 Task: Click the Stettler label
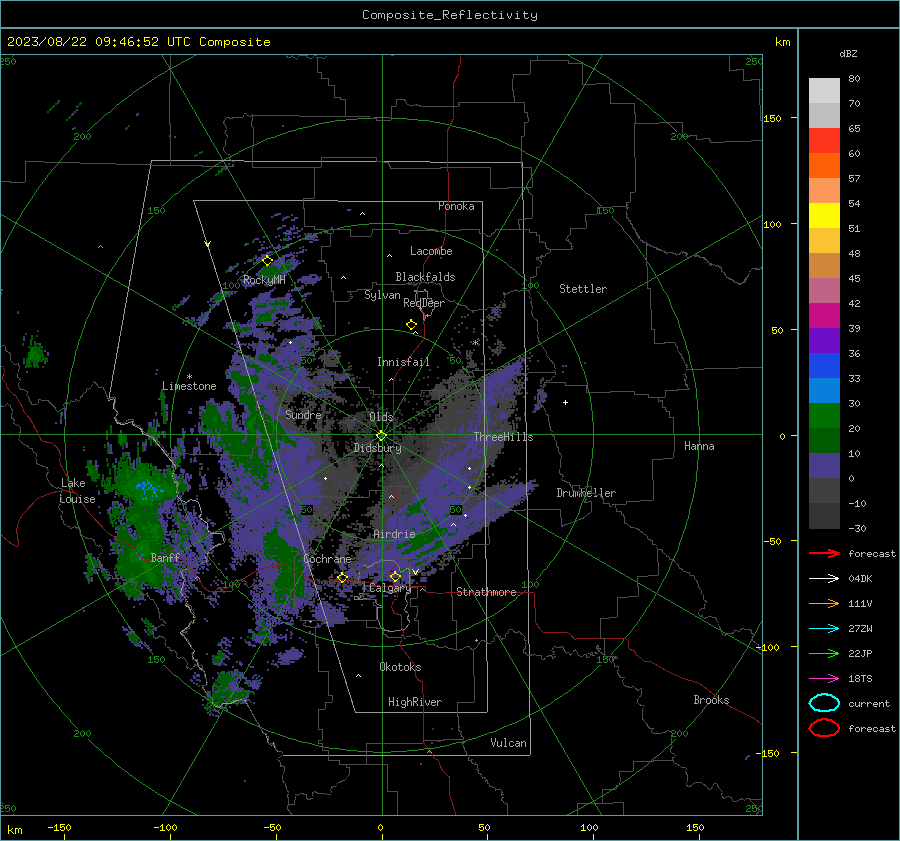583,289
